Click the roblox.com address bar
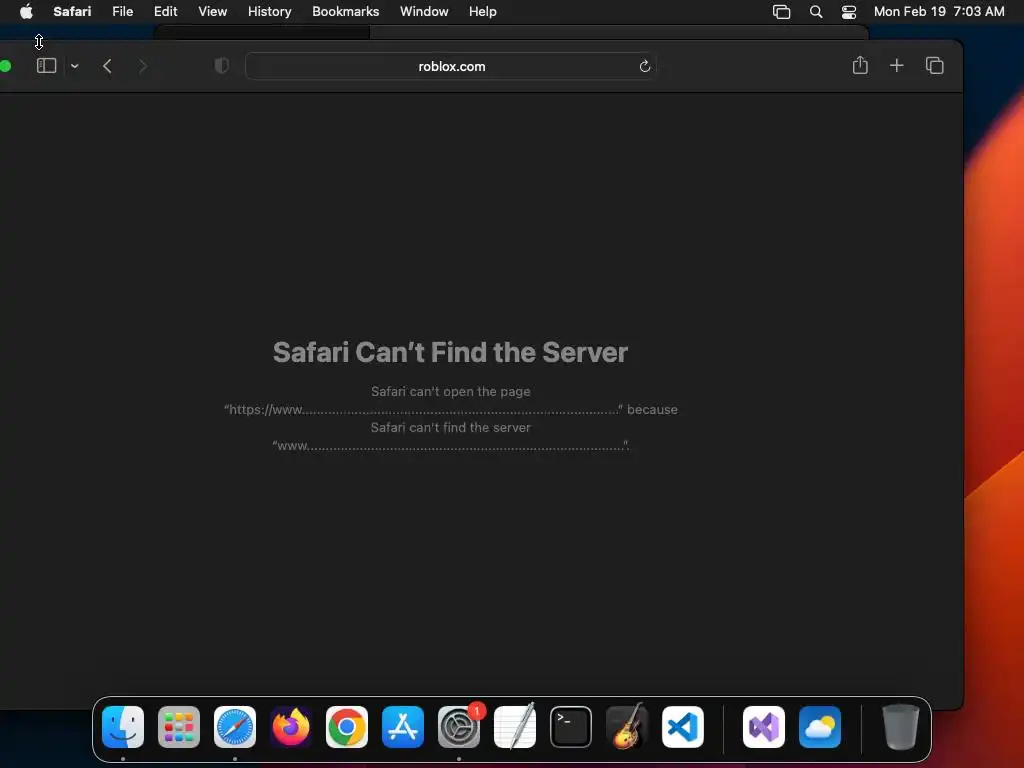1024x768 pixels. 451,66
